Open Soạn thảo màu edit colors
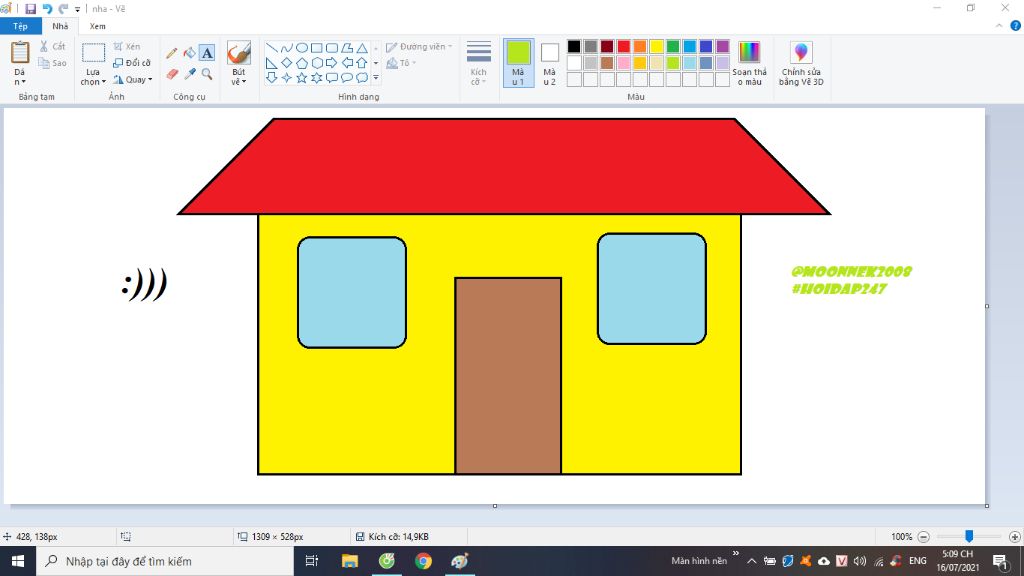 click(x=749, y=63)
